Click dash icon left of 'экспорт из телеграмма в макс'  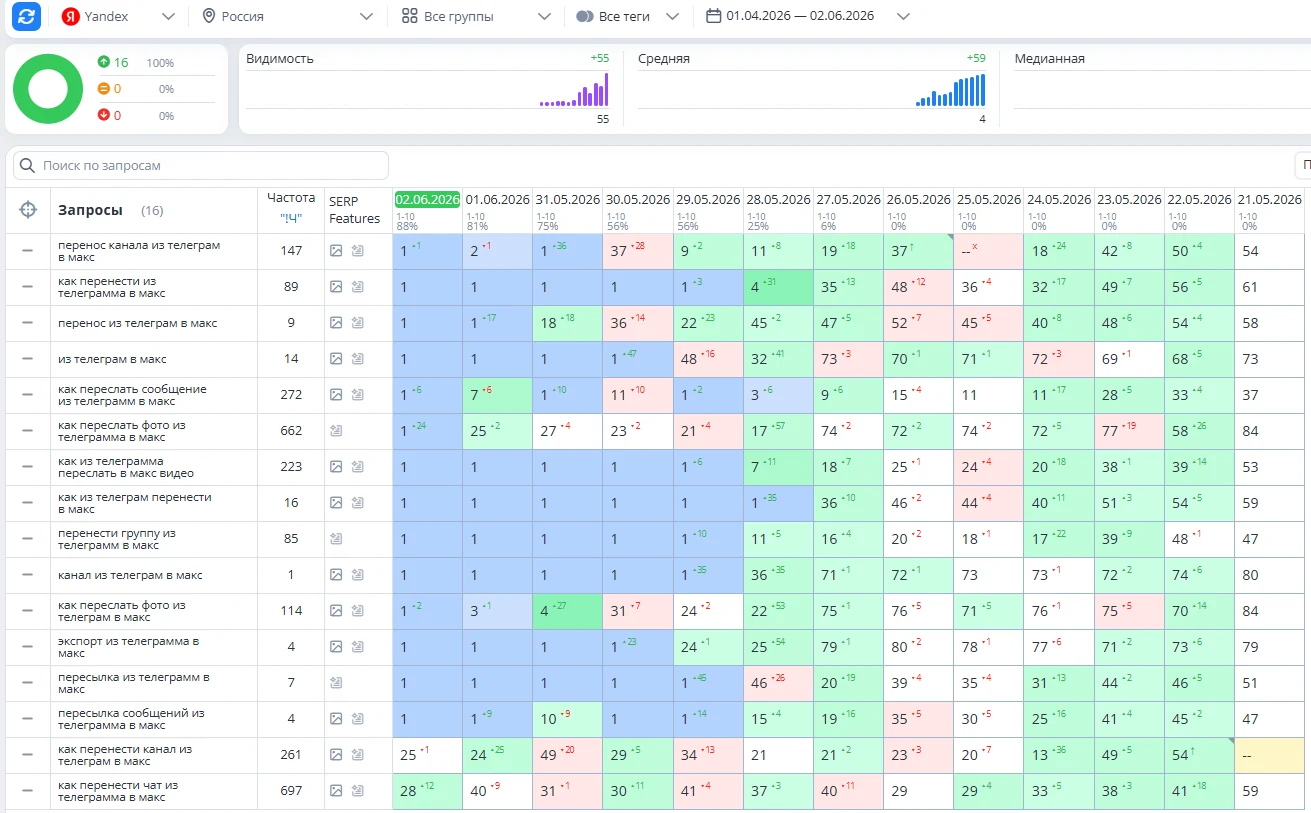pyautogui.click(x=28, y=647)
